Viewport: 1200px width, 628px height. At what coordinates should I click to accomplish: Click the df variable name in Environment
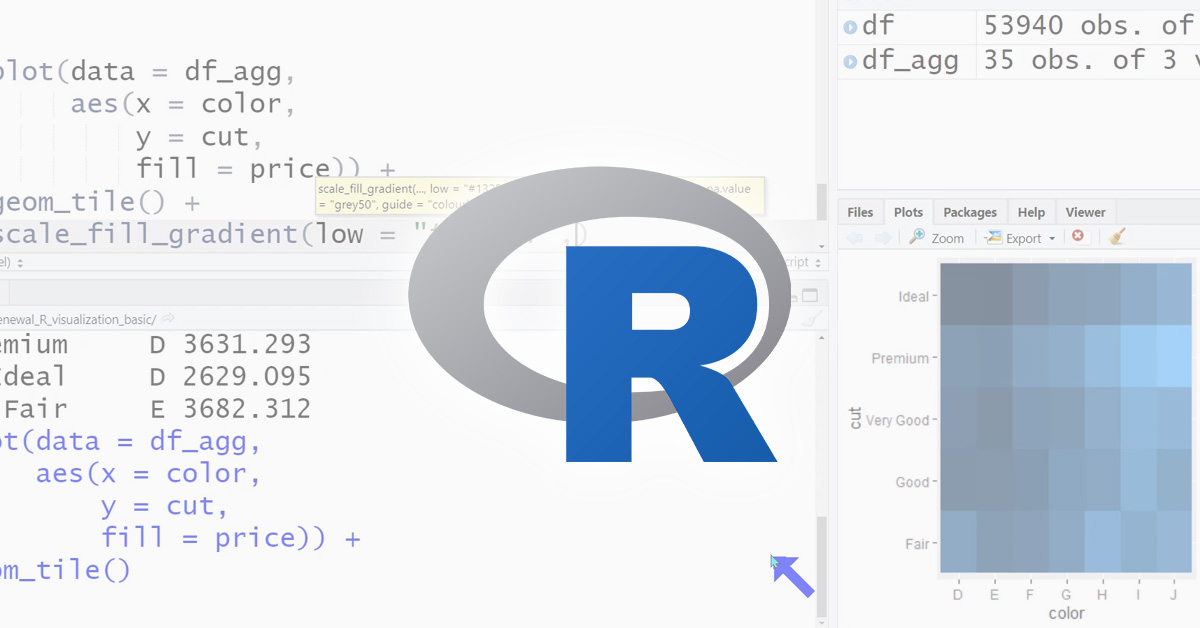click(878, 26)
